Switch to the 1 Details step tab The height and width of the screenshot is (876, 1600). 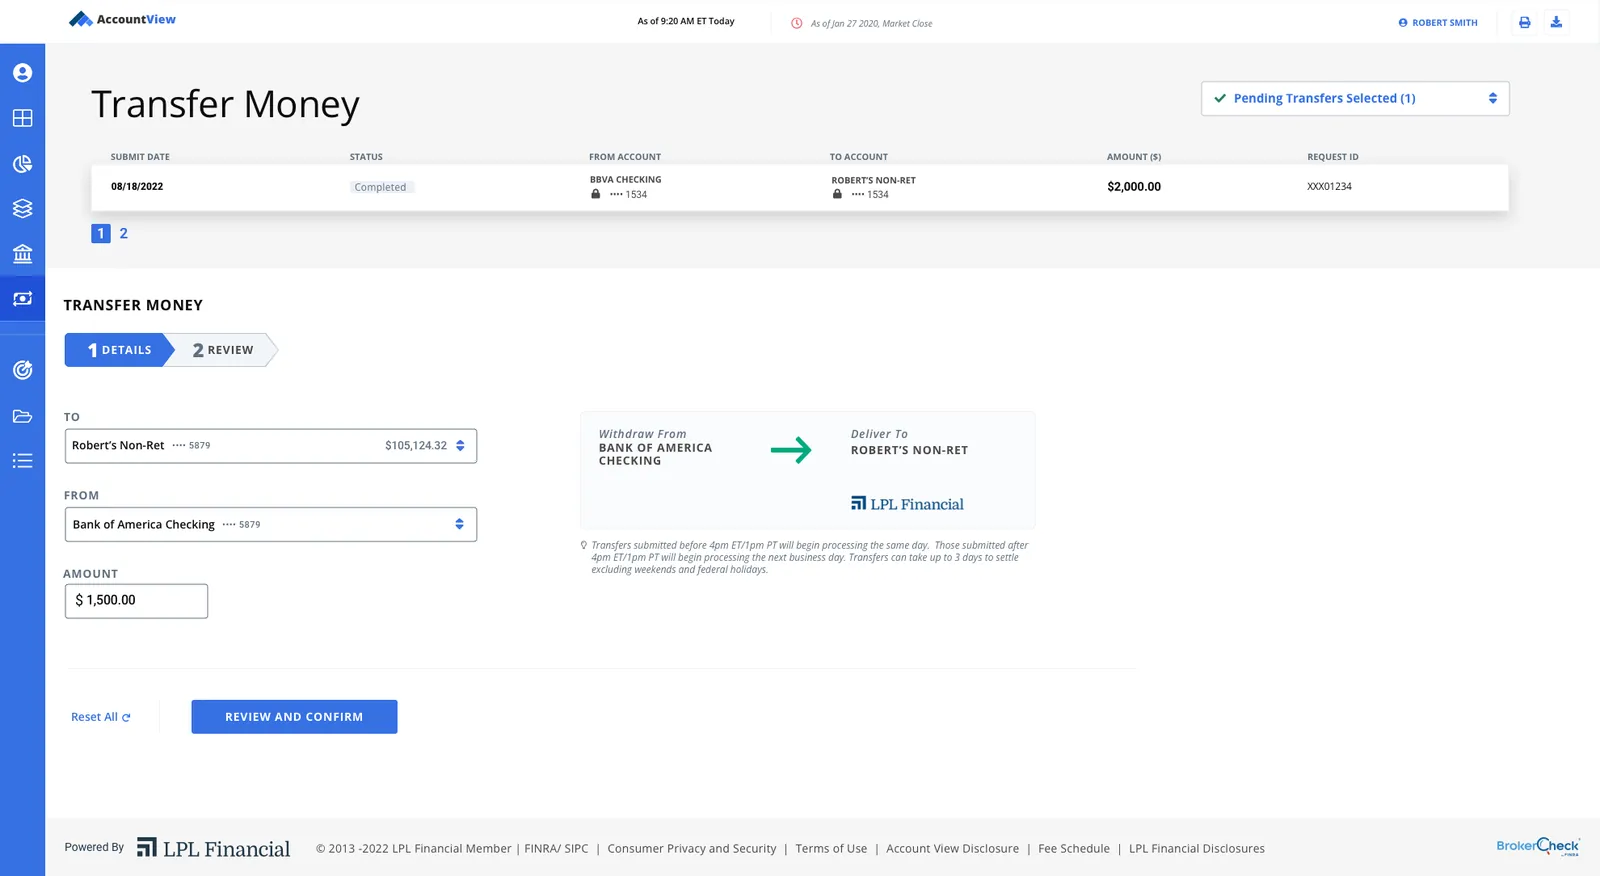pyautogui.click(x=120, y=350)
